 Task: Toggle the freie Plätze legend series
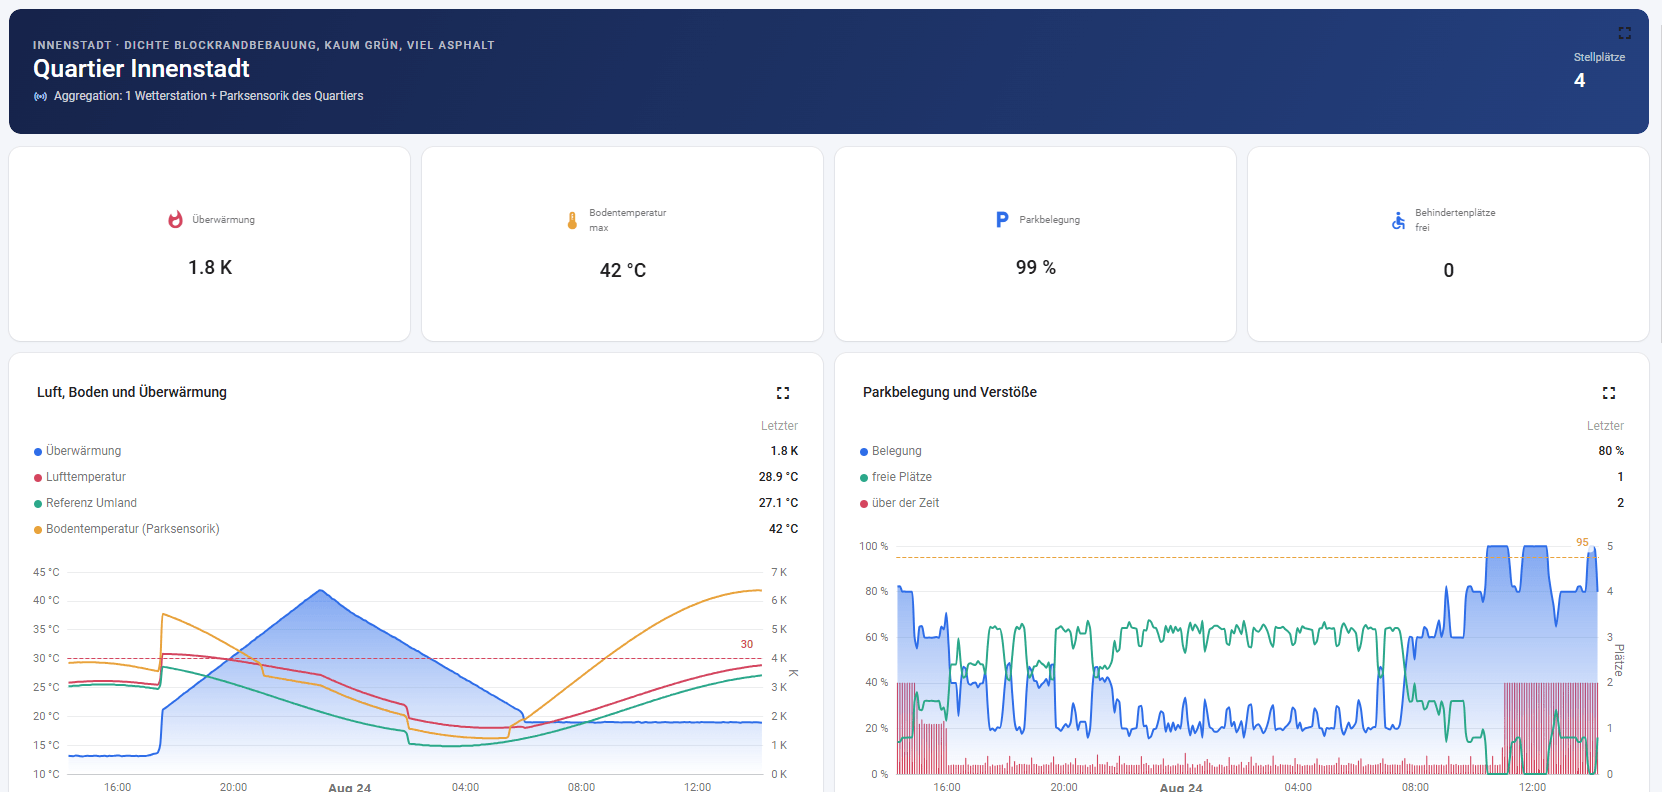[x=896, y=477]
